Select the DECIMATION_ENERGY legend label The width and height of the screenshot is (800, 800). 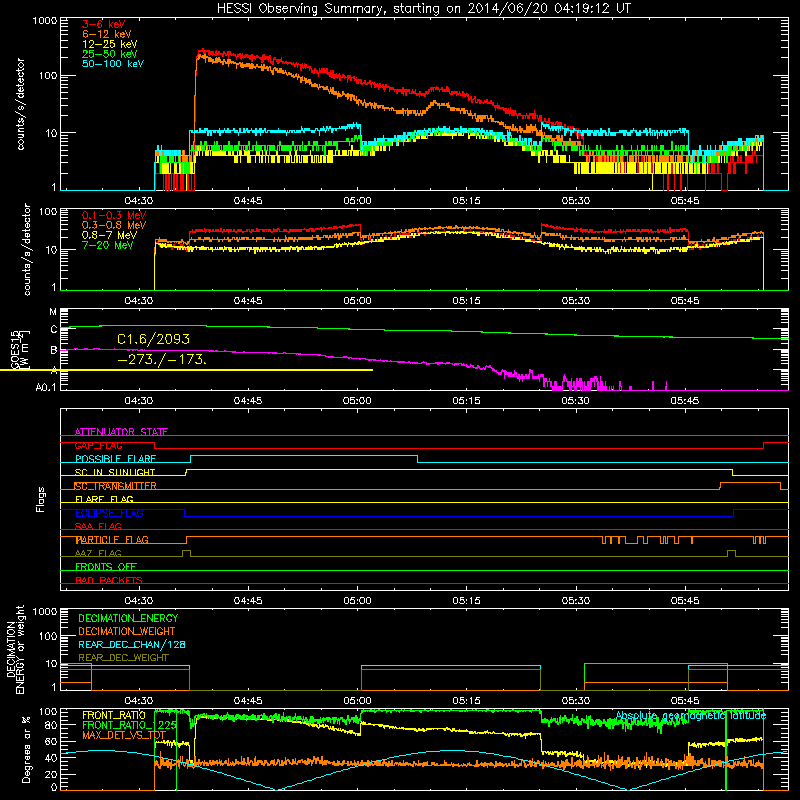pos(128,618)
